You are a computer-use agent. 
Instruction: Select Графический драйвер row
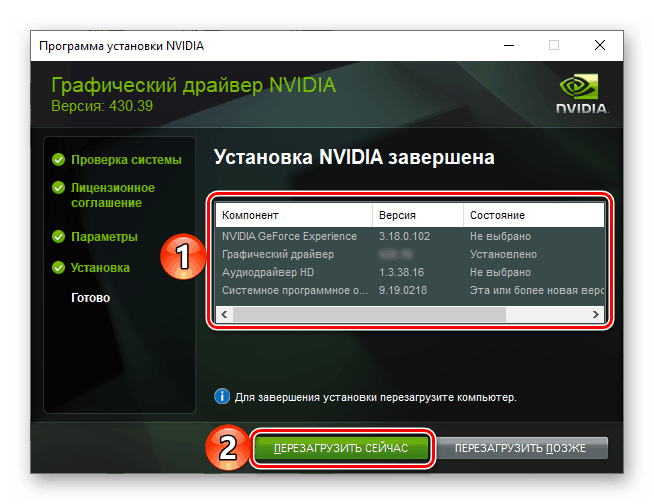[x=410, y=254]
